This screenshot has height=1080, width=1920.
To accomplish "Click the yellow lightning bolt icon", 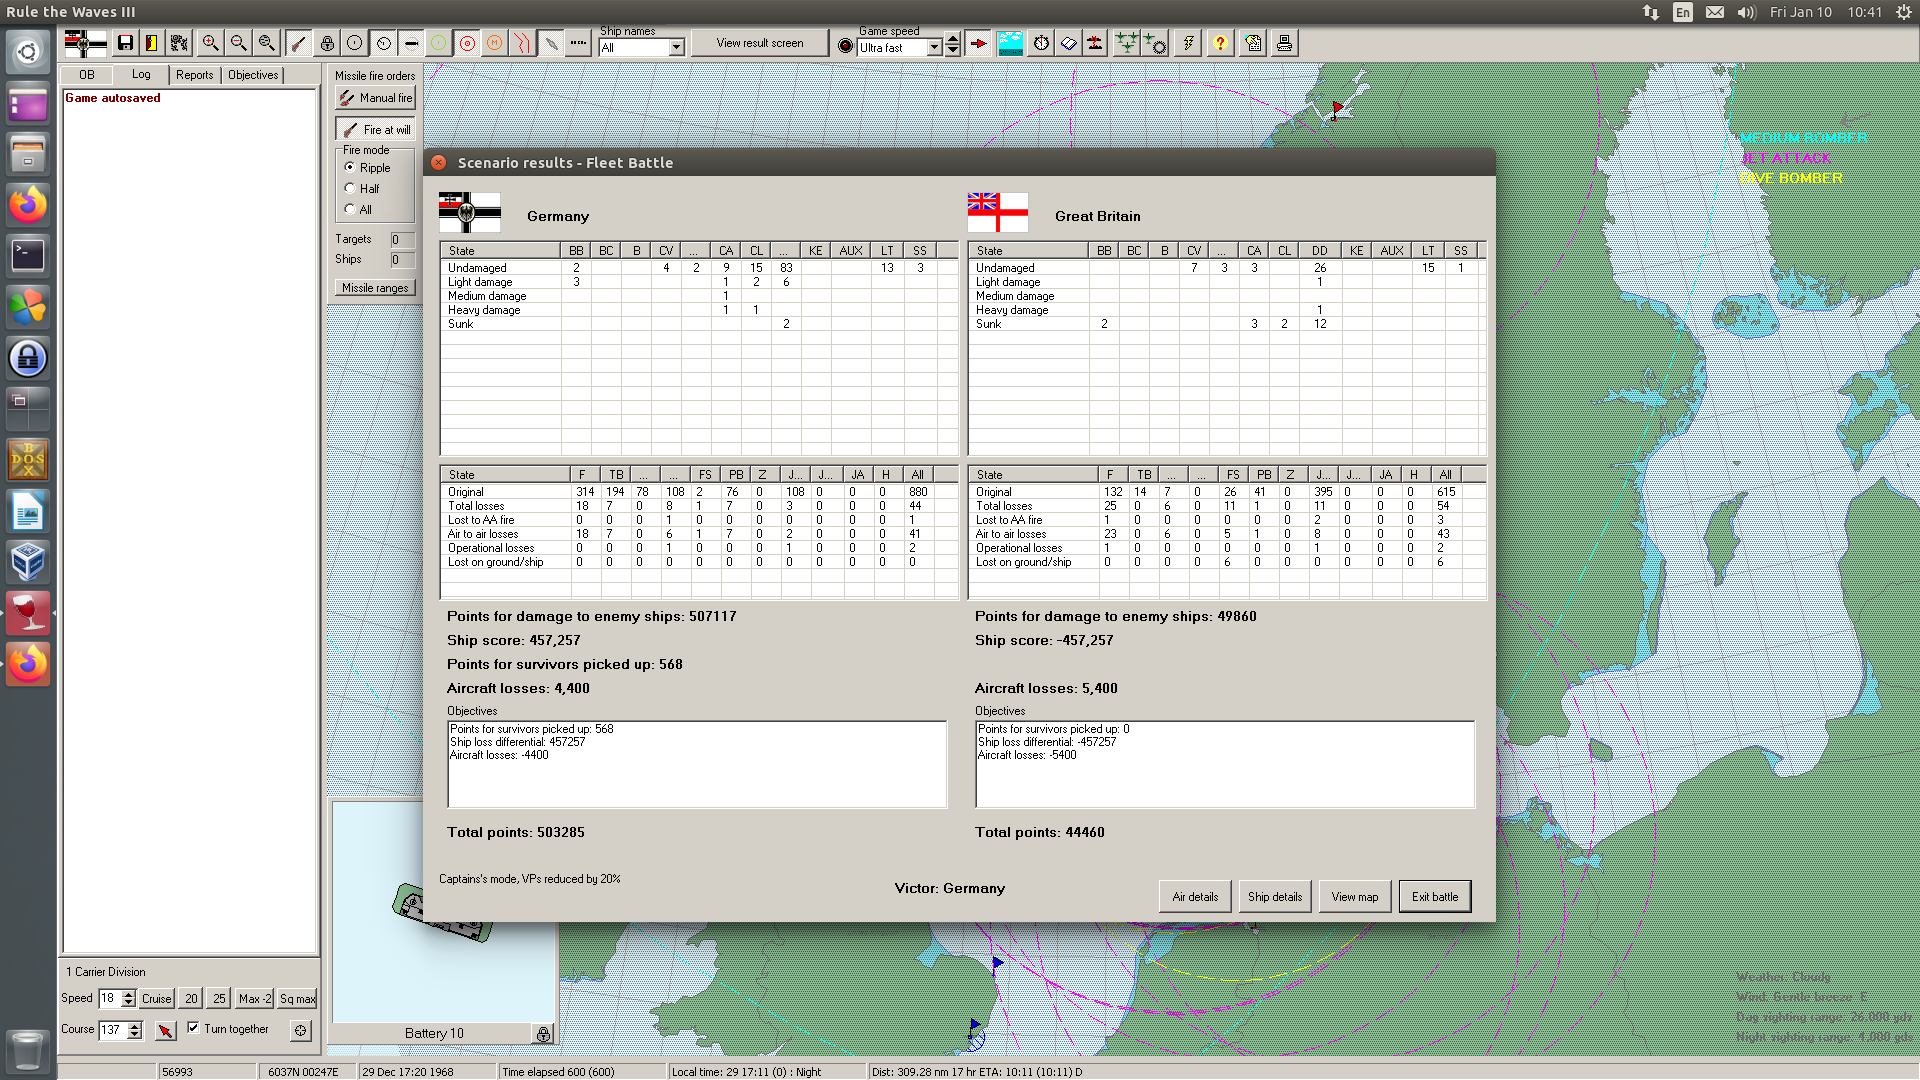I will point(1188,43).
